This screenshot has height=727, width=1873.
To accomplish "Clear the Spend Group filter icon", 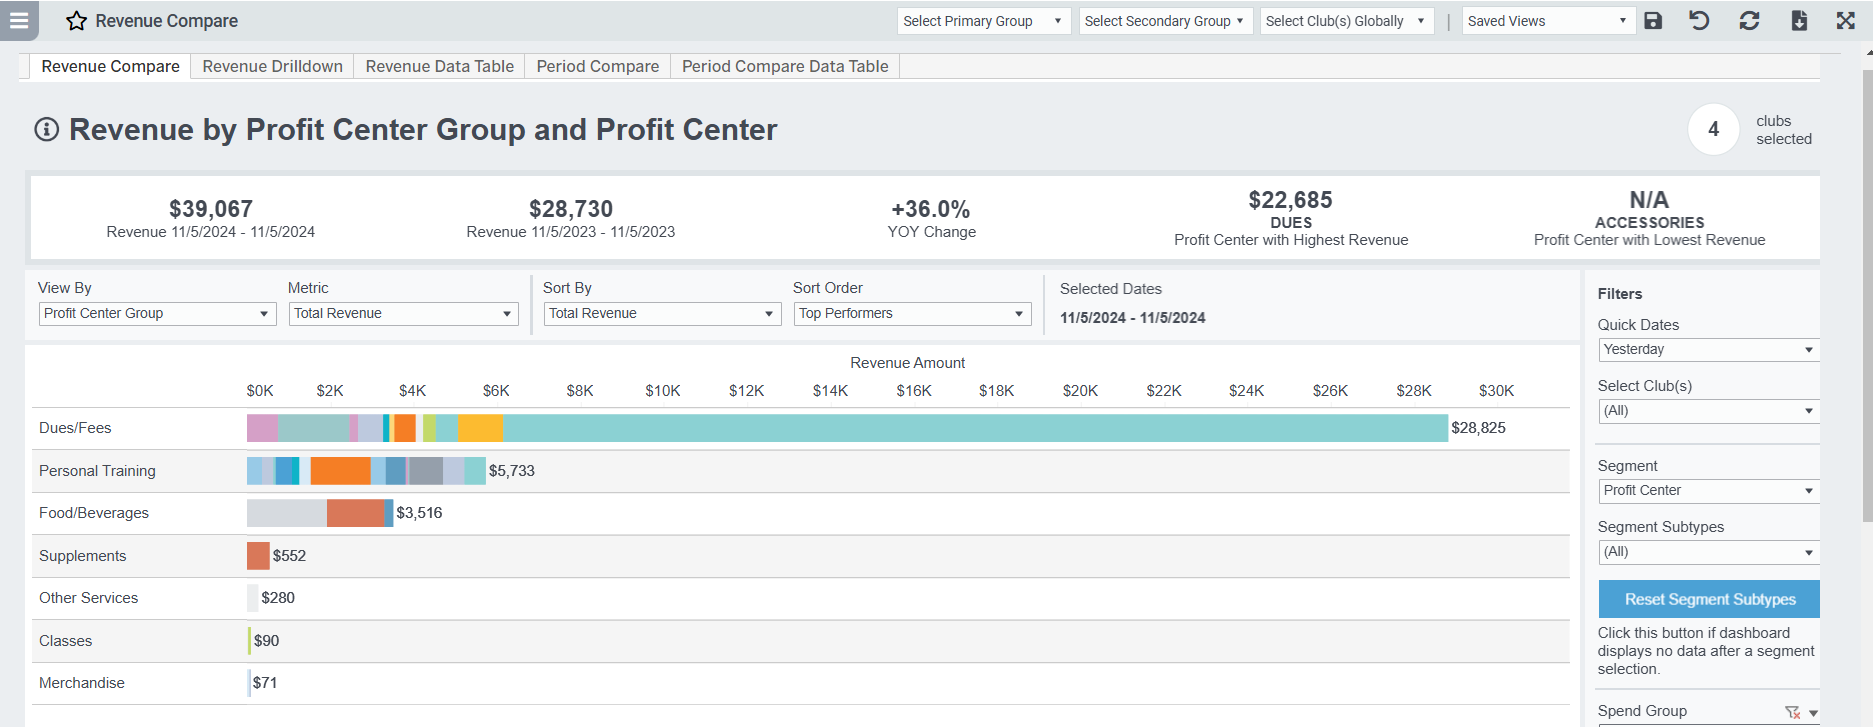I will pyautogui.click(x=1792, y=712).
